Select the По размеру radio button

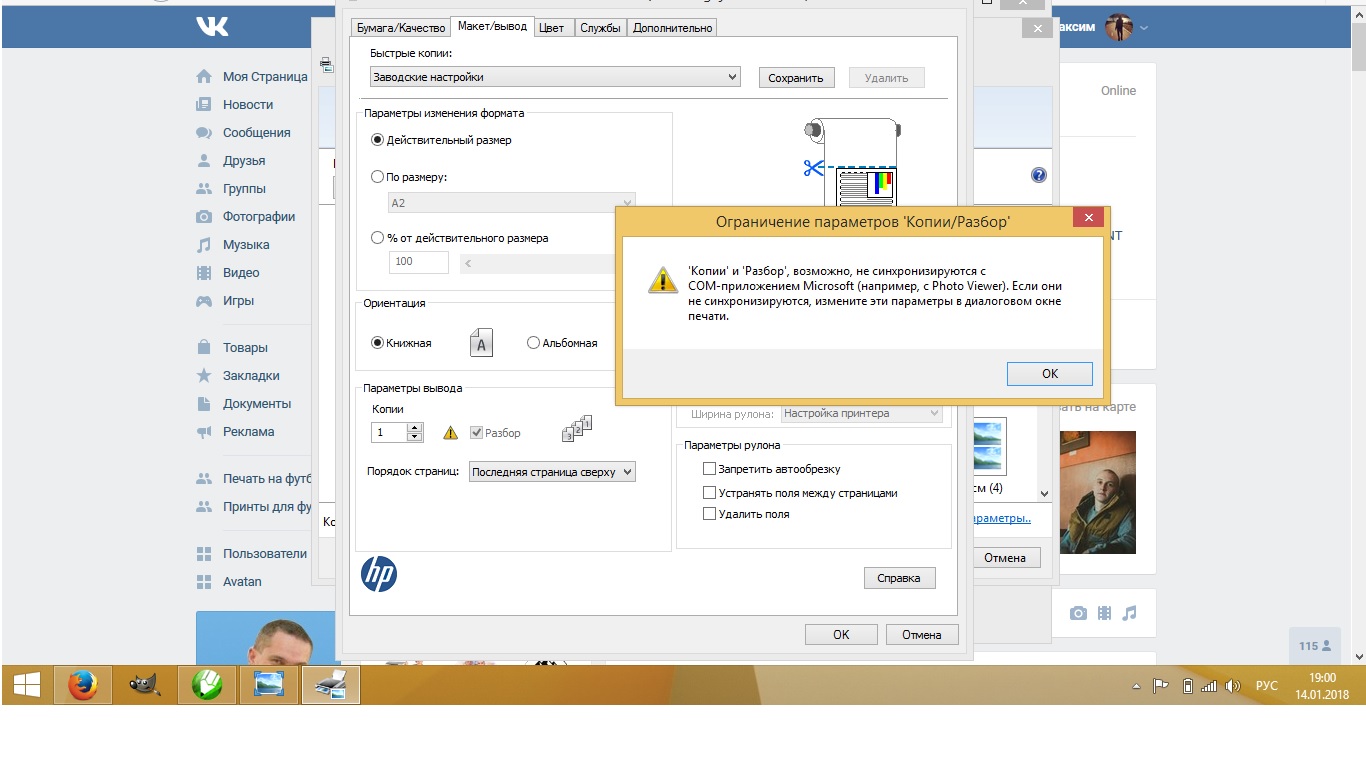coord(377,177)
